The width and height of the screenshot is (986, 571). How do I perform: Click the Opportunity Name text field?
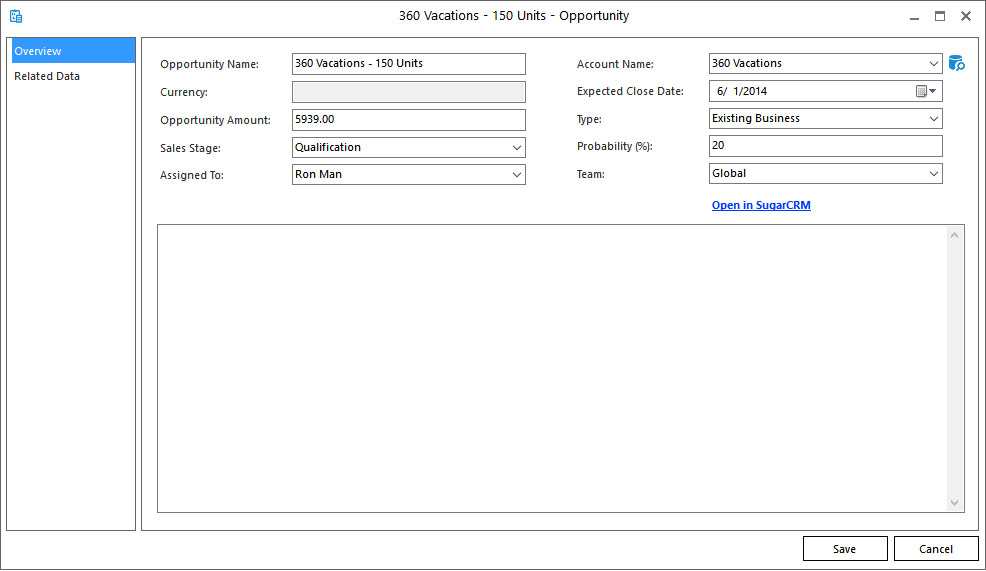408,64
